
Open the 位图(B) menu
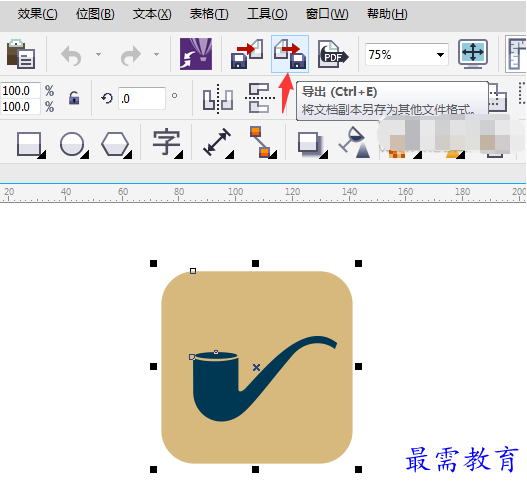click(95, 14)
